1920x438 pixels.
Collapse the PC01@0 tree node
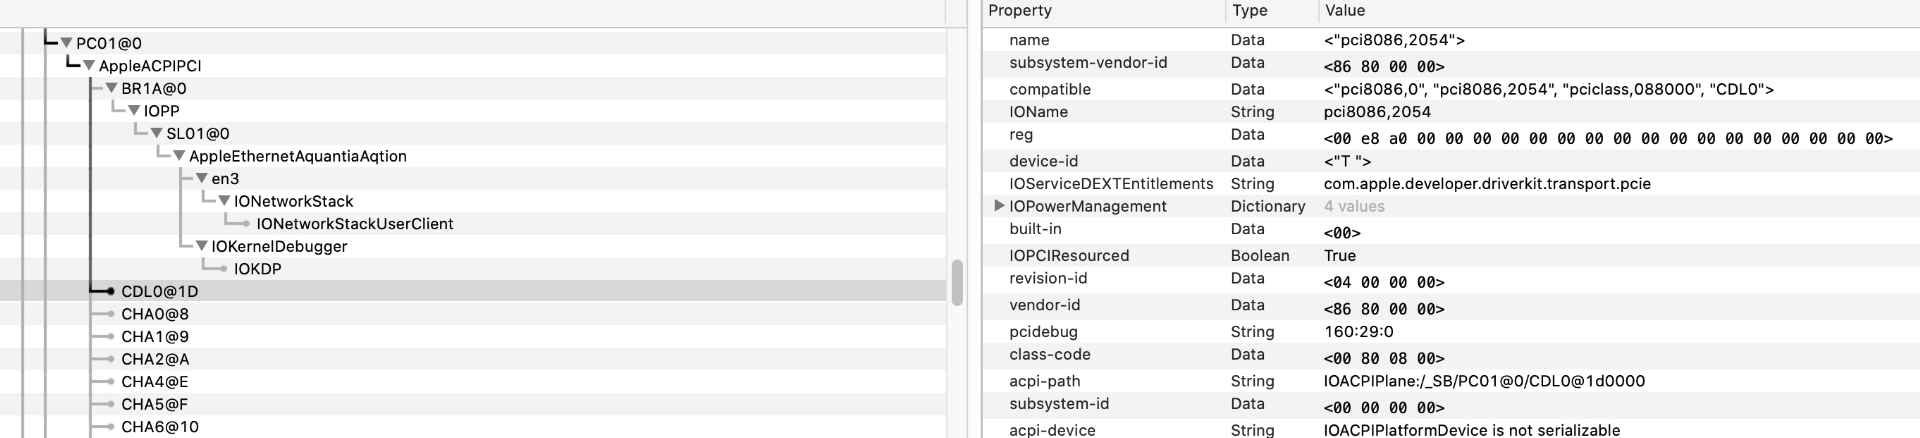coord(66,43)
